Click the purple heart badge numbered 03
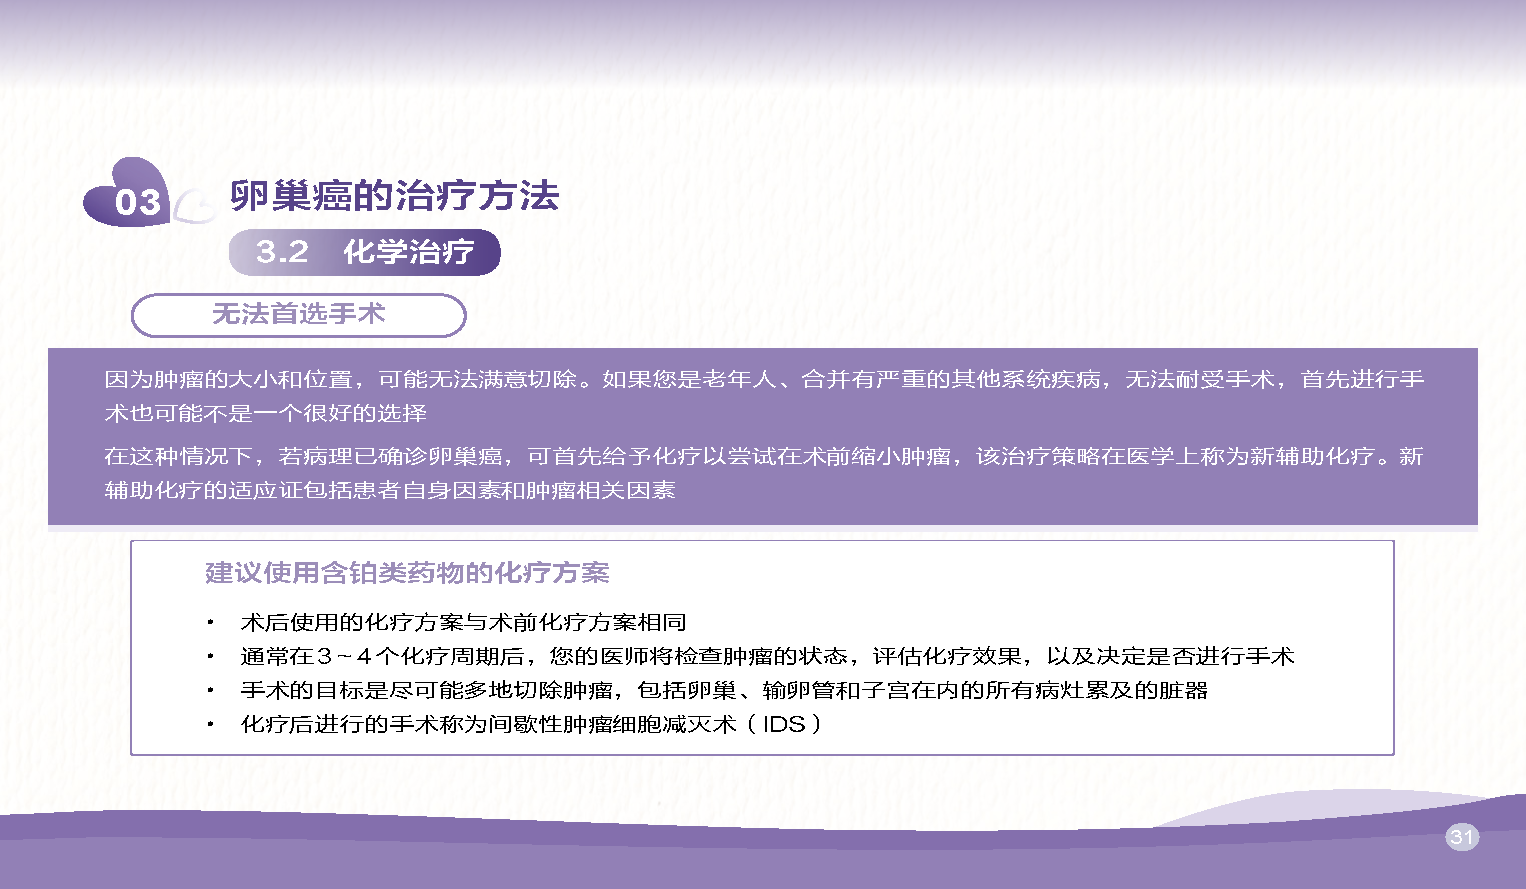This screenshot has width=1526, height=889. 127,195
